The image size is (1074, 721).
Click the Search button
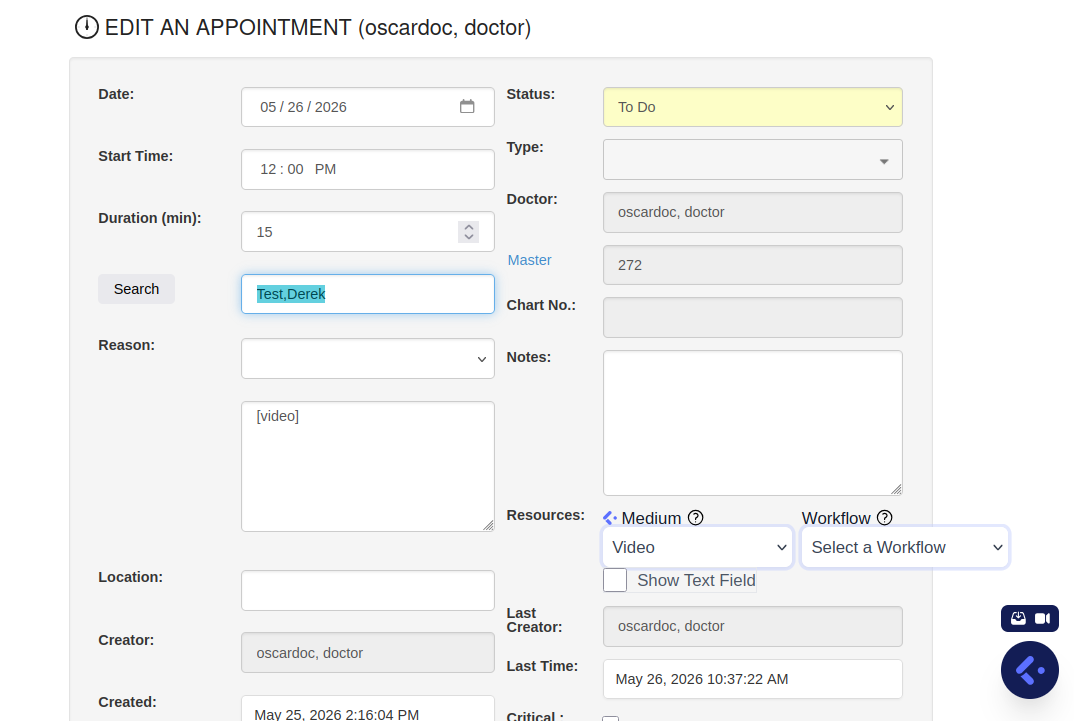[x=136, y=289]
